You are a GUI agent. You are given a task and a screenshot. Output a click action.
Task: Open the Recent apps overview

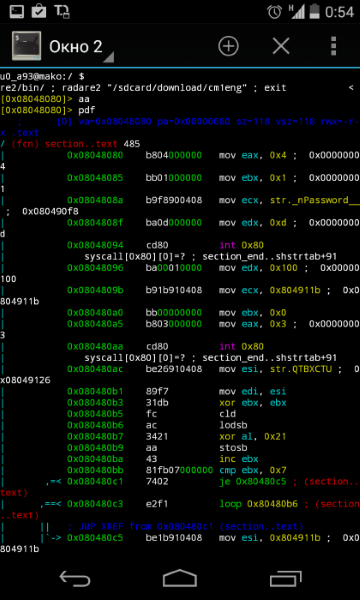click(285, 578)
